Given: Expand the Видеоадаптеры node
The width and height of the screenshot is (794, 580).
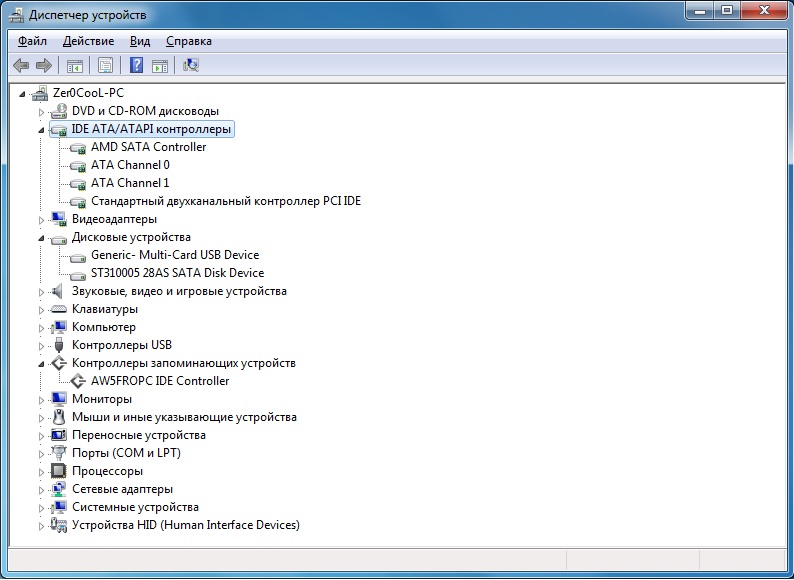Looking at the screenshot, I should [42, 220].
